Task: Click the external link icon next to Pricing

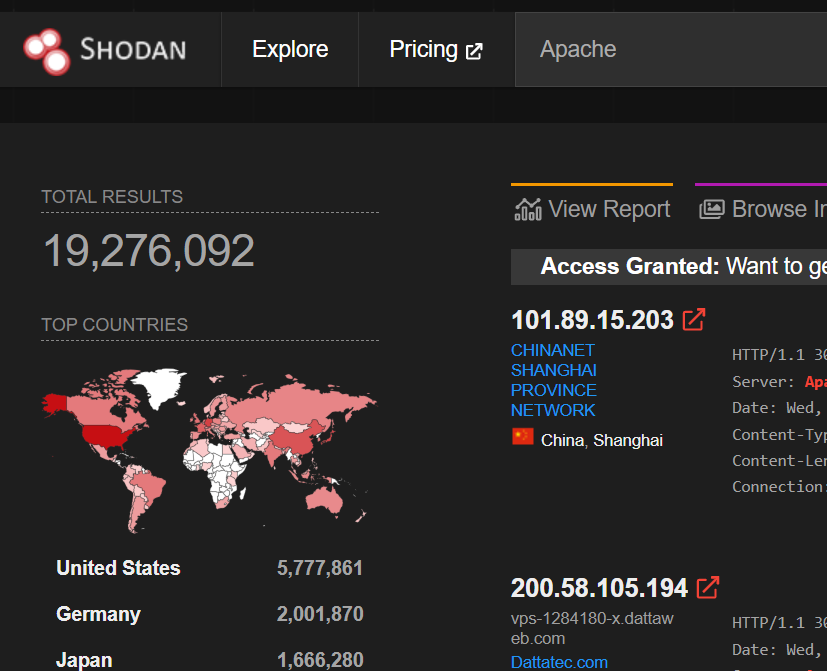Action: 473,49
